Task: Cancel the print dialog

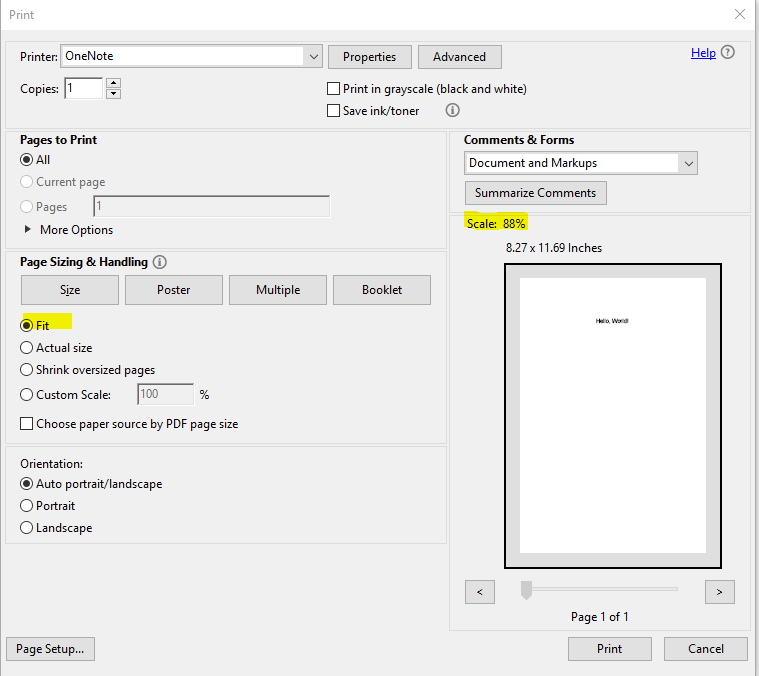Action: (x=706, y=649)
